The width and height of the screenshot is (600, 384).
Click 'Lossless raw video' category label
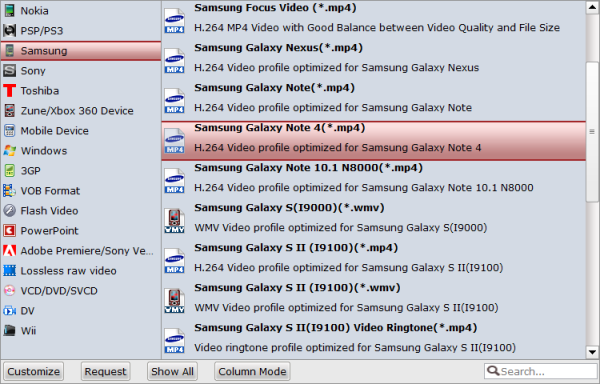pyautogui.click(x=68, y=271)
